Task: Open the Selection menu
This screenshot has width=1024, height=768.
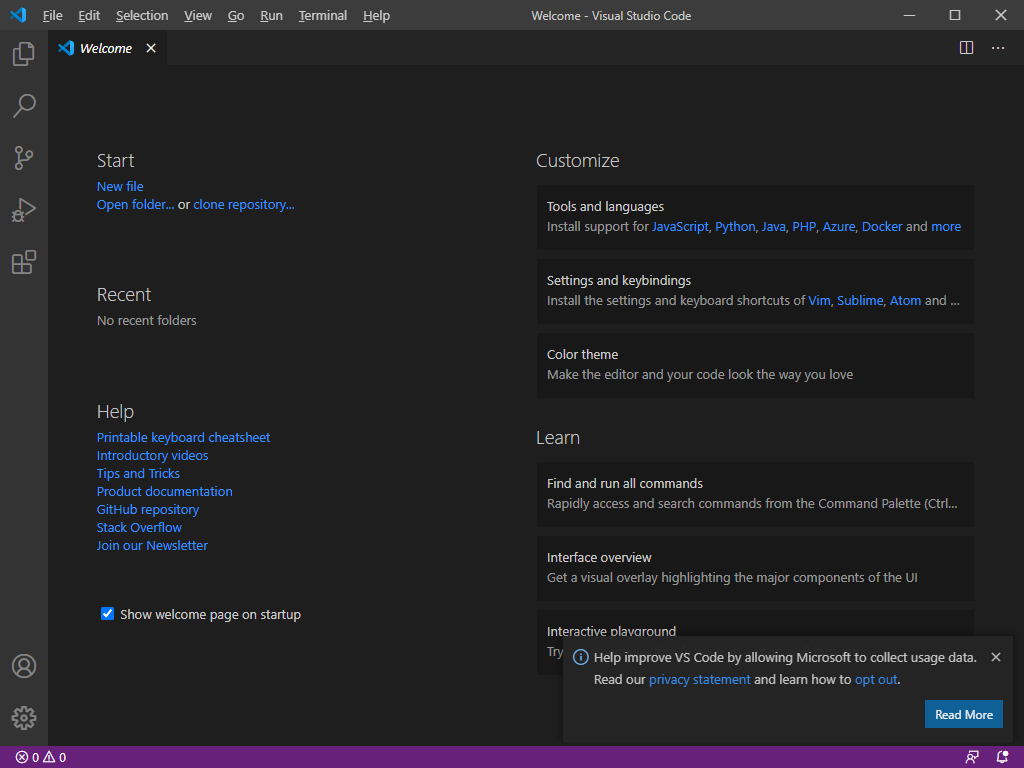Action: [142, 16]
